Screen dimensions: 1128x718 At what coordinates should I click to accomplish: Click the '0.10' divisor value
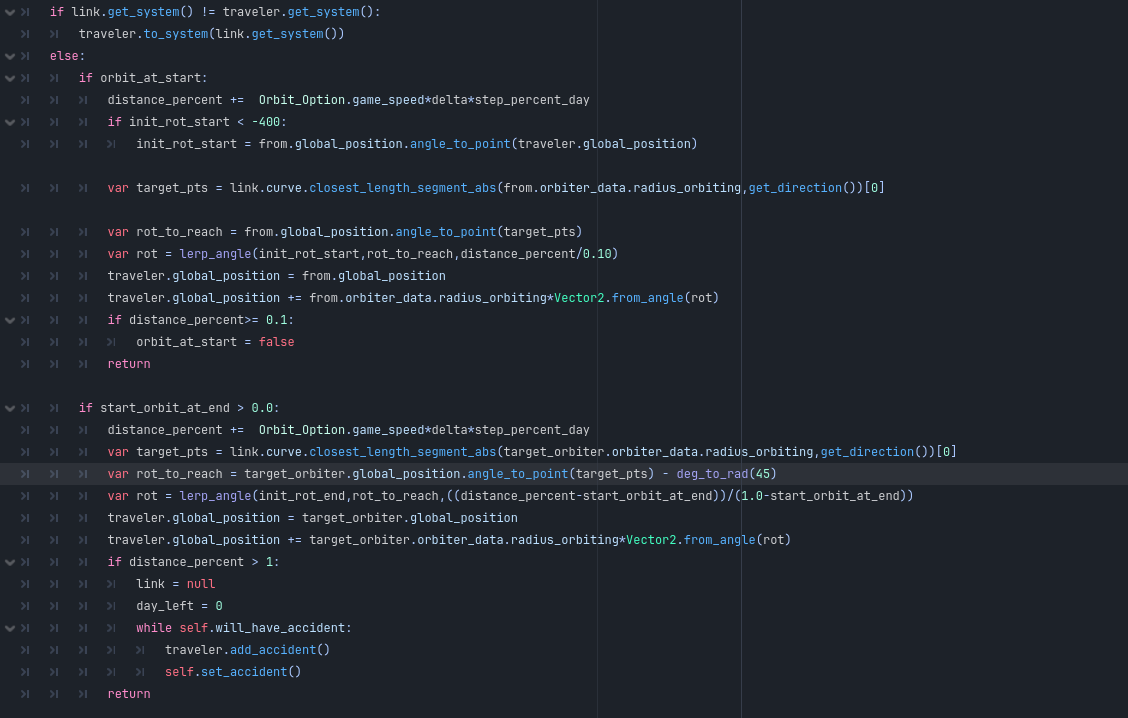pos(596,254)
